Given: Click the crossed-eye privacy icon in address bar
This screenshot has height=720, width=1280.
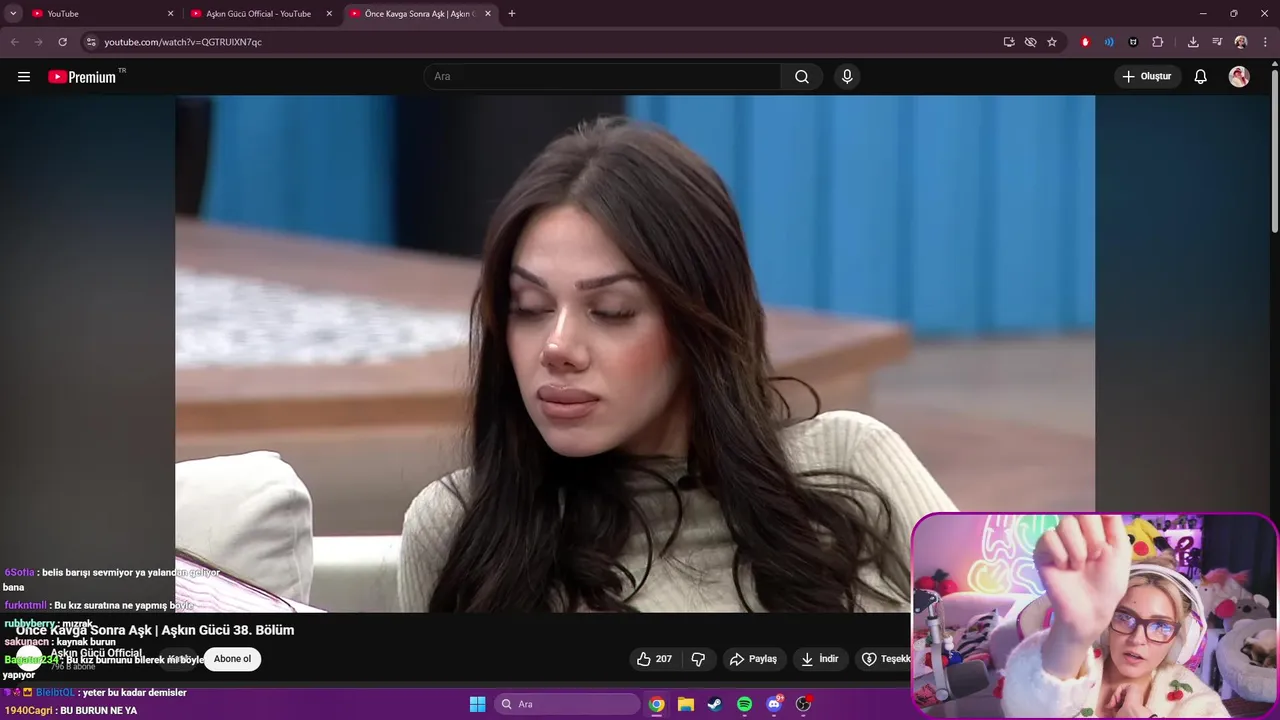Looking at the screenshot, I should coord(1030,42).
